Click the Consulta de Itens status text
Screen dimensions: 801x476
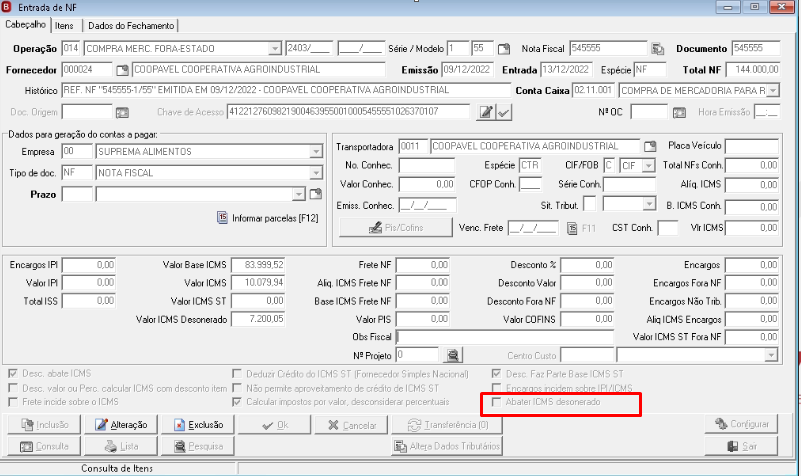[x=117, y=468]
